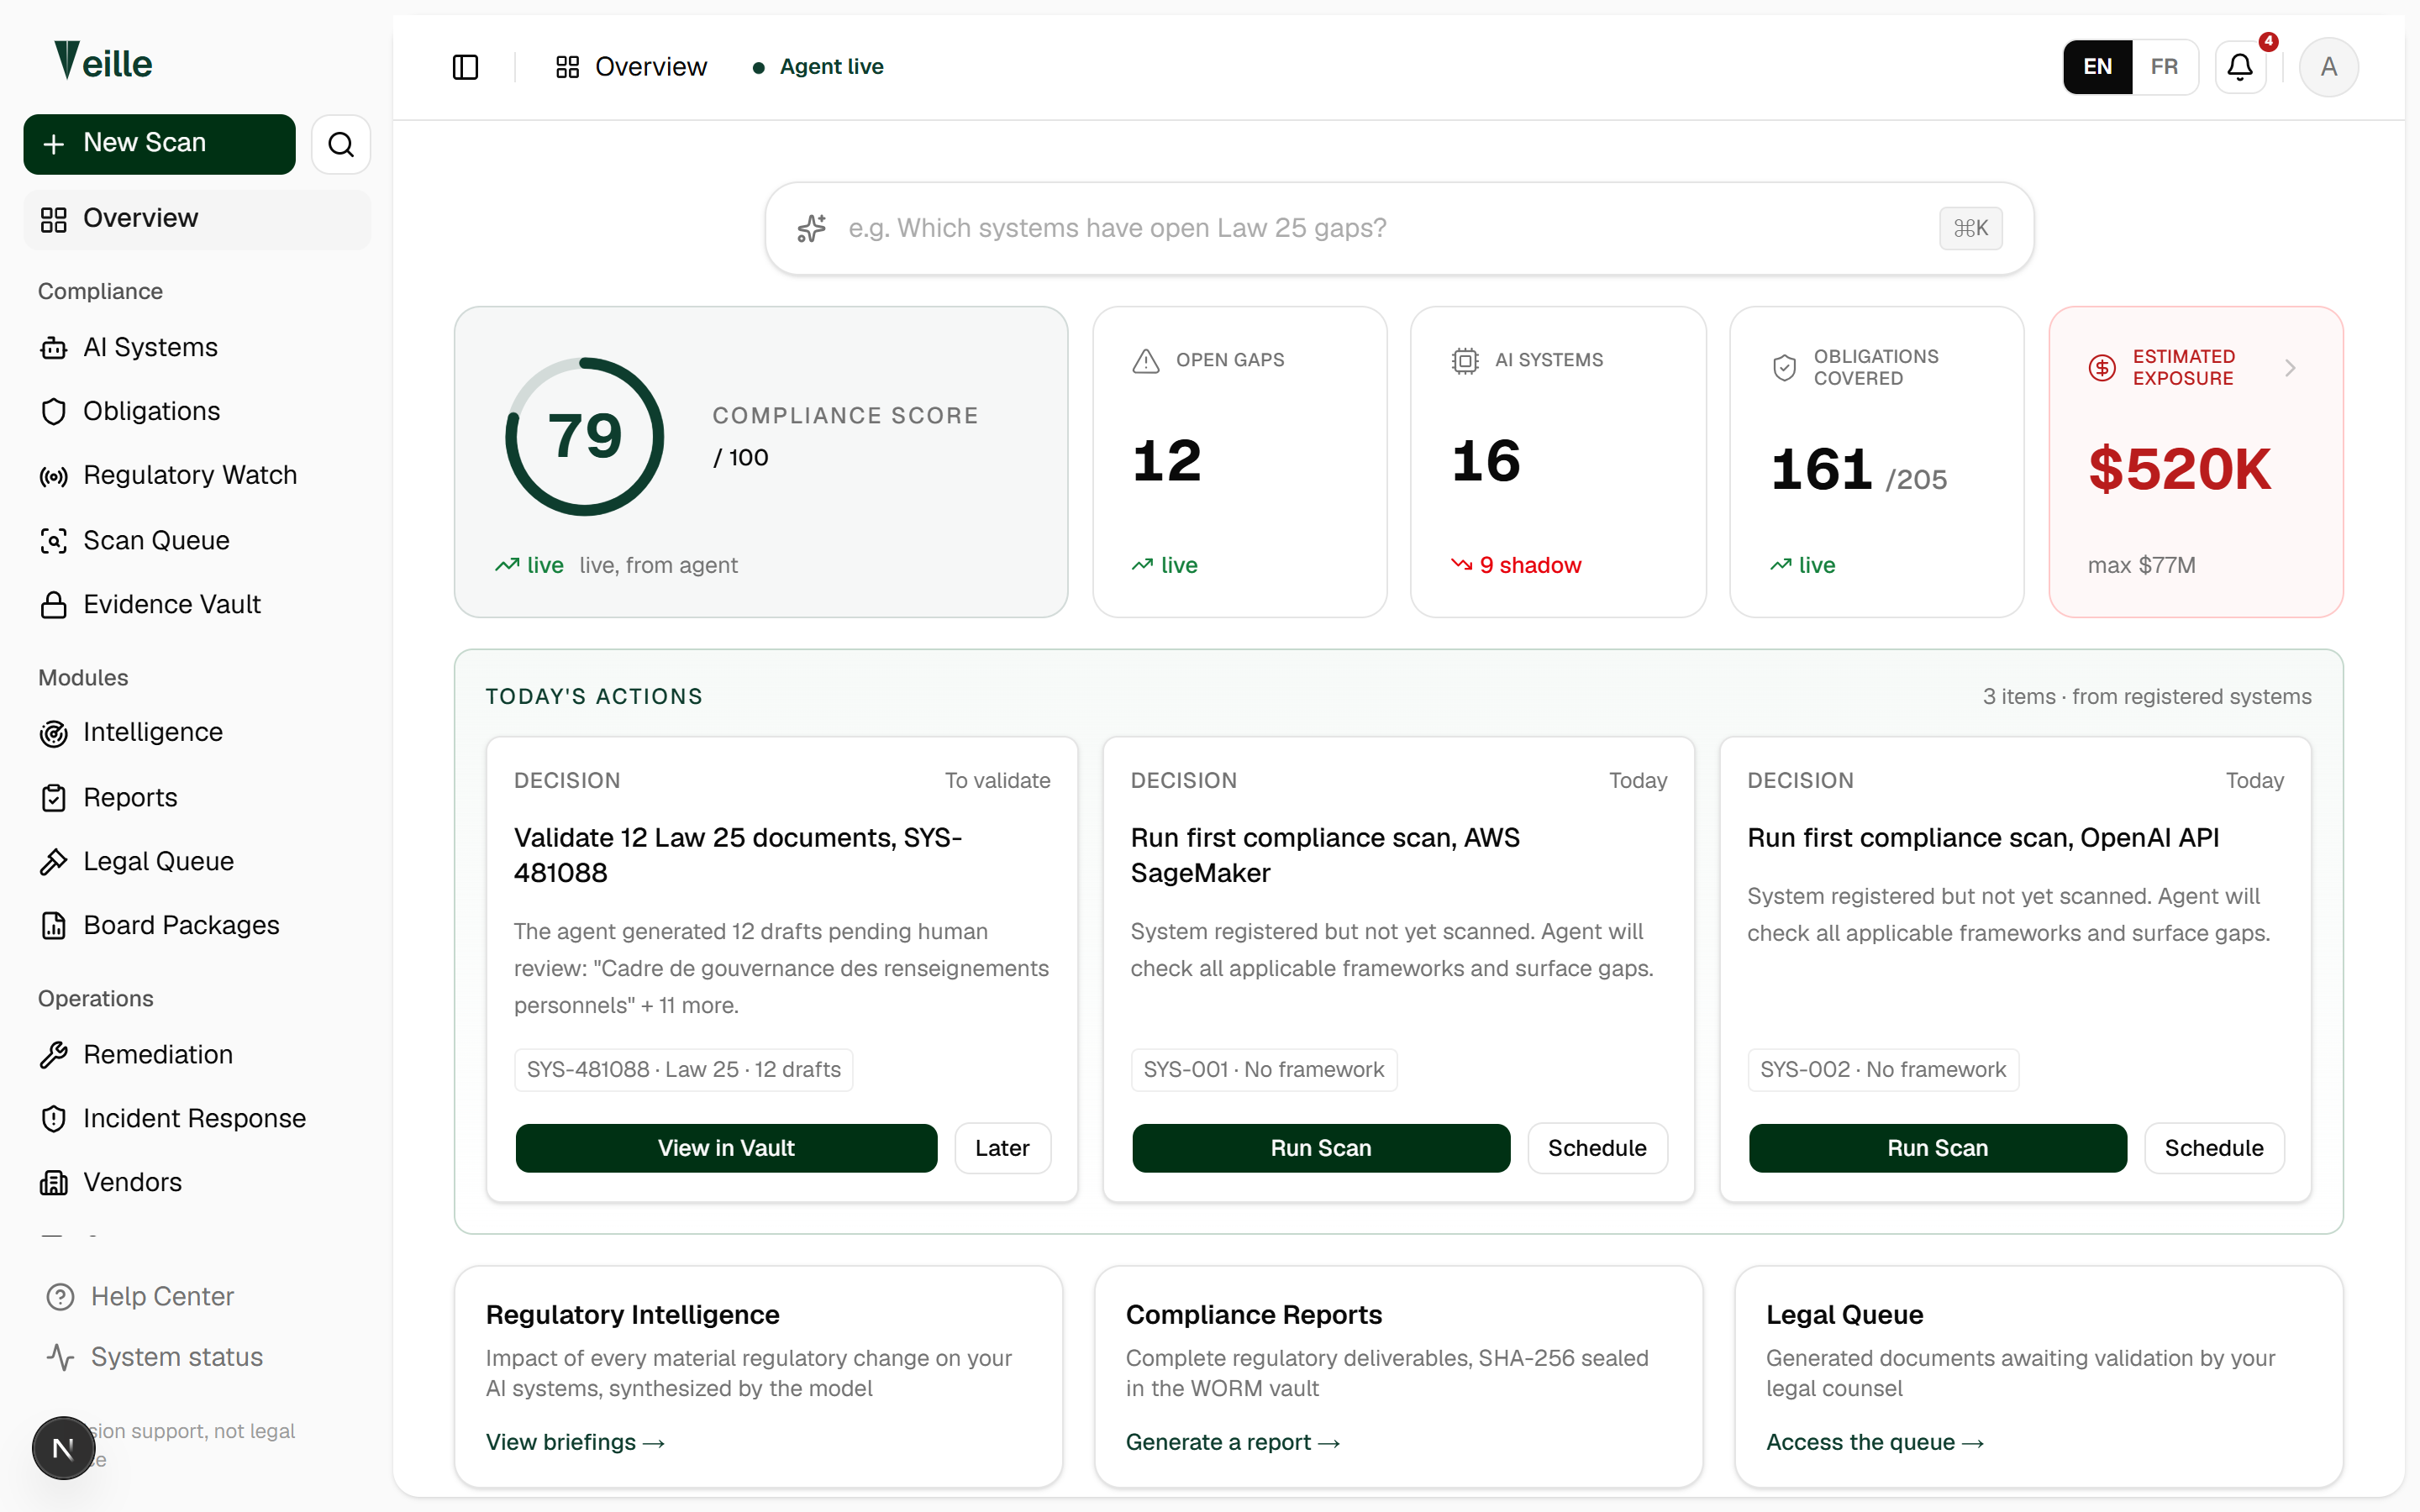Open System status page
The height and width of the screenshot is (1512, 2420).
[x=154, y=1358]
